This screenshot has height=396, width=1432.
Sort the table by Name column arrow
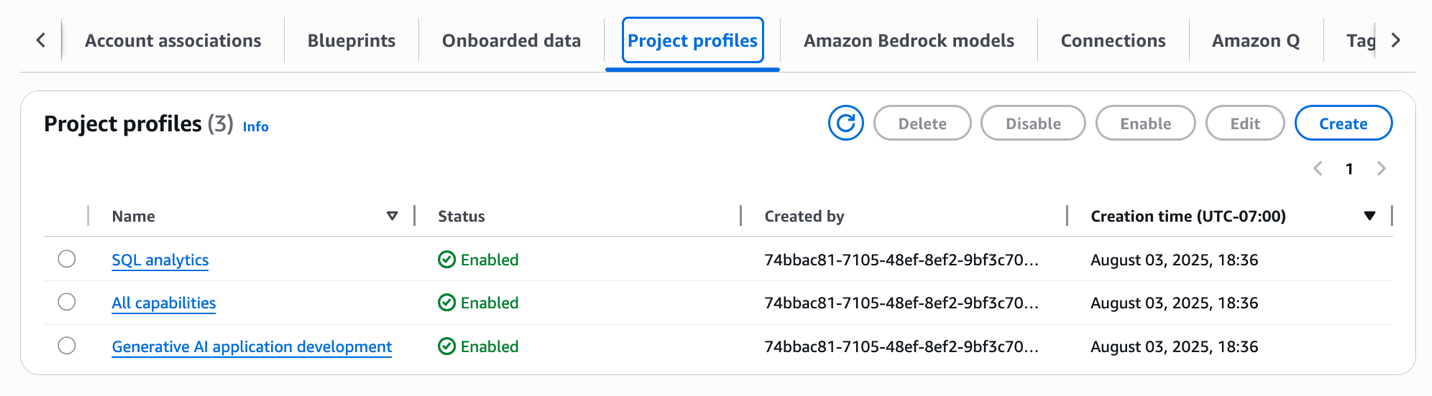tap(392, 216)
